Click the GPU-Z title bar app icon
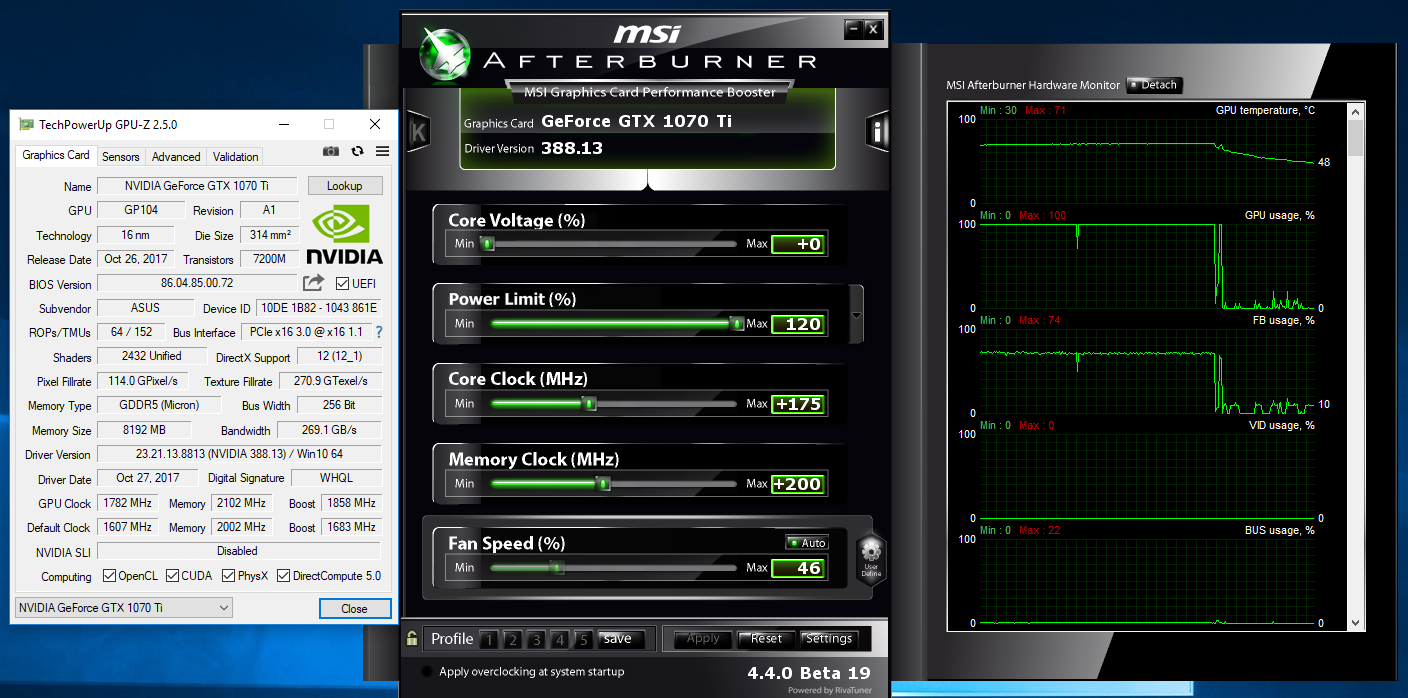 (x=26, y=124)
